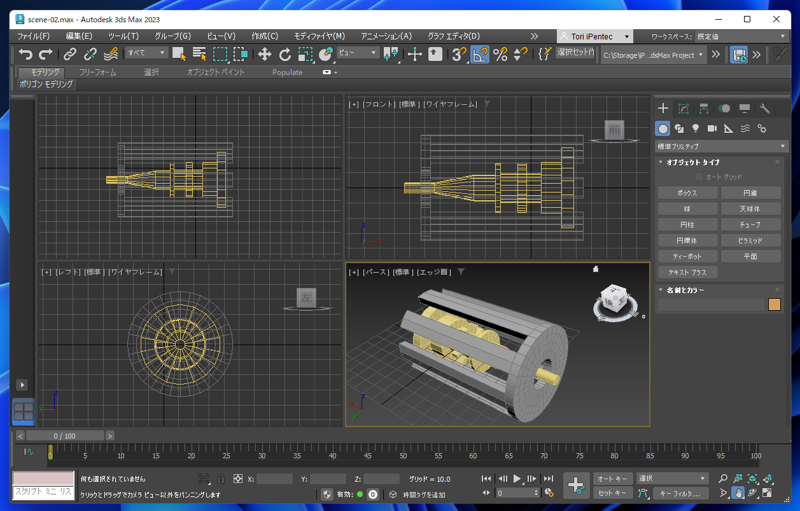
Task: Open the reference coordinate system dropdown ビュー
Action: click(358, 53)
